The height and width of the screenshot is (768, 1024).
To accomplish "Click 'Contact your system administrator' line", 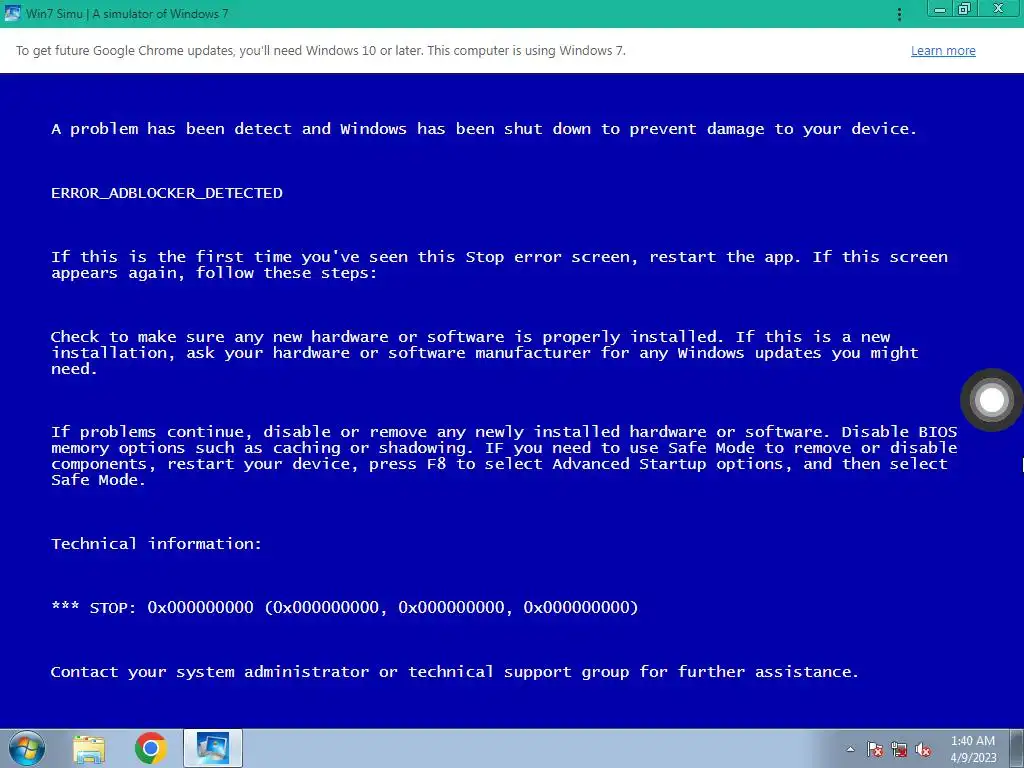I will pyautogui.click(x=455, y=672).
